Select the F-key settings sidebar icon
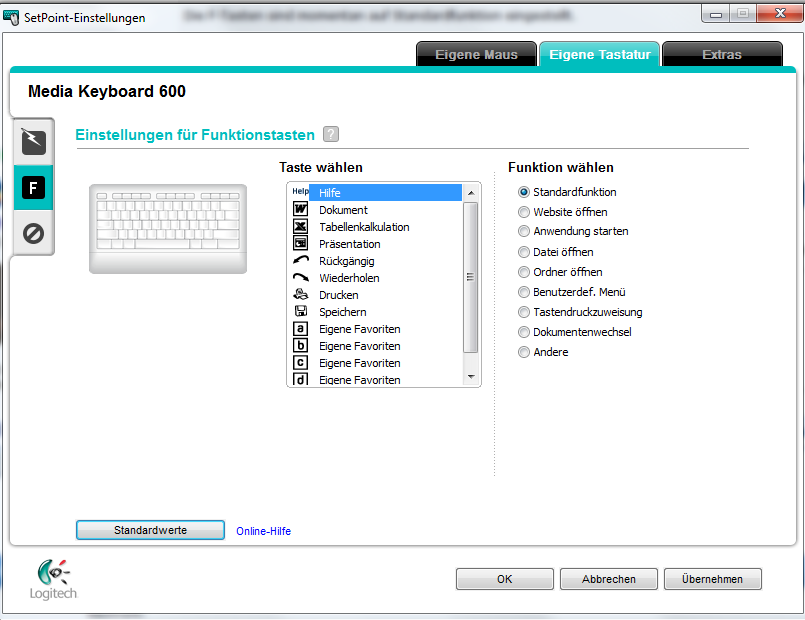 pos(33,188)
